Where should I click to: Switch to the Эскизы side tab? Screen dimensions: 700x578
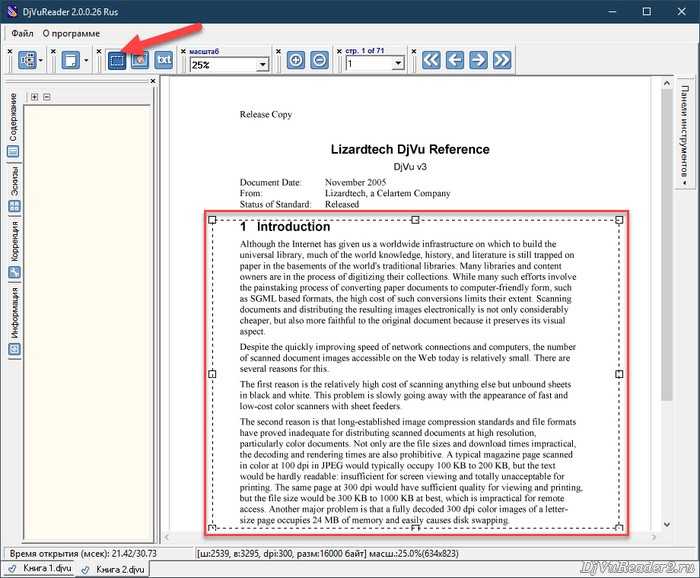13,189
